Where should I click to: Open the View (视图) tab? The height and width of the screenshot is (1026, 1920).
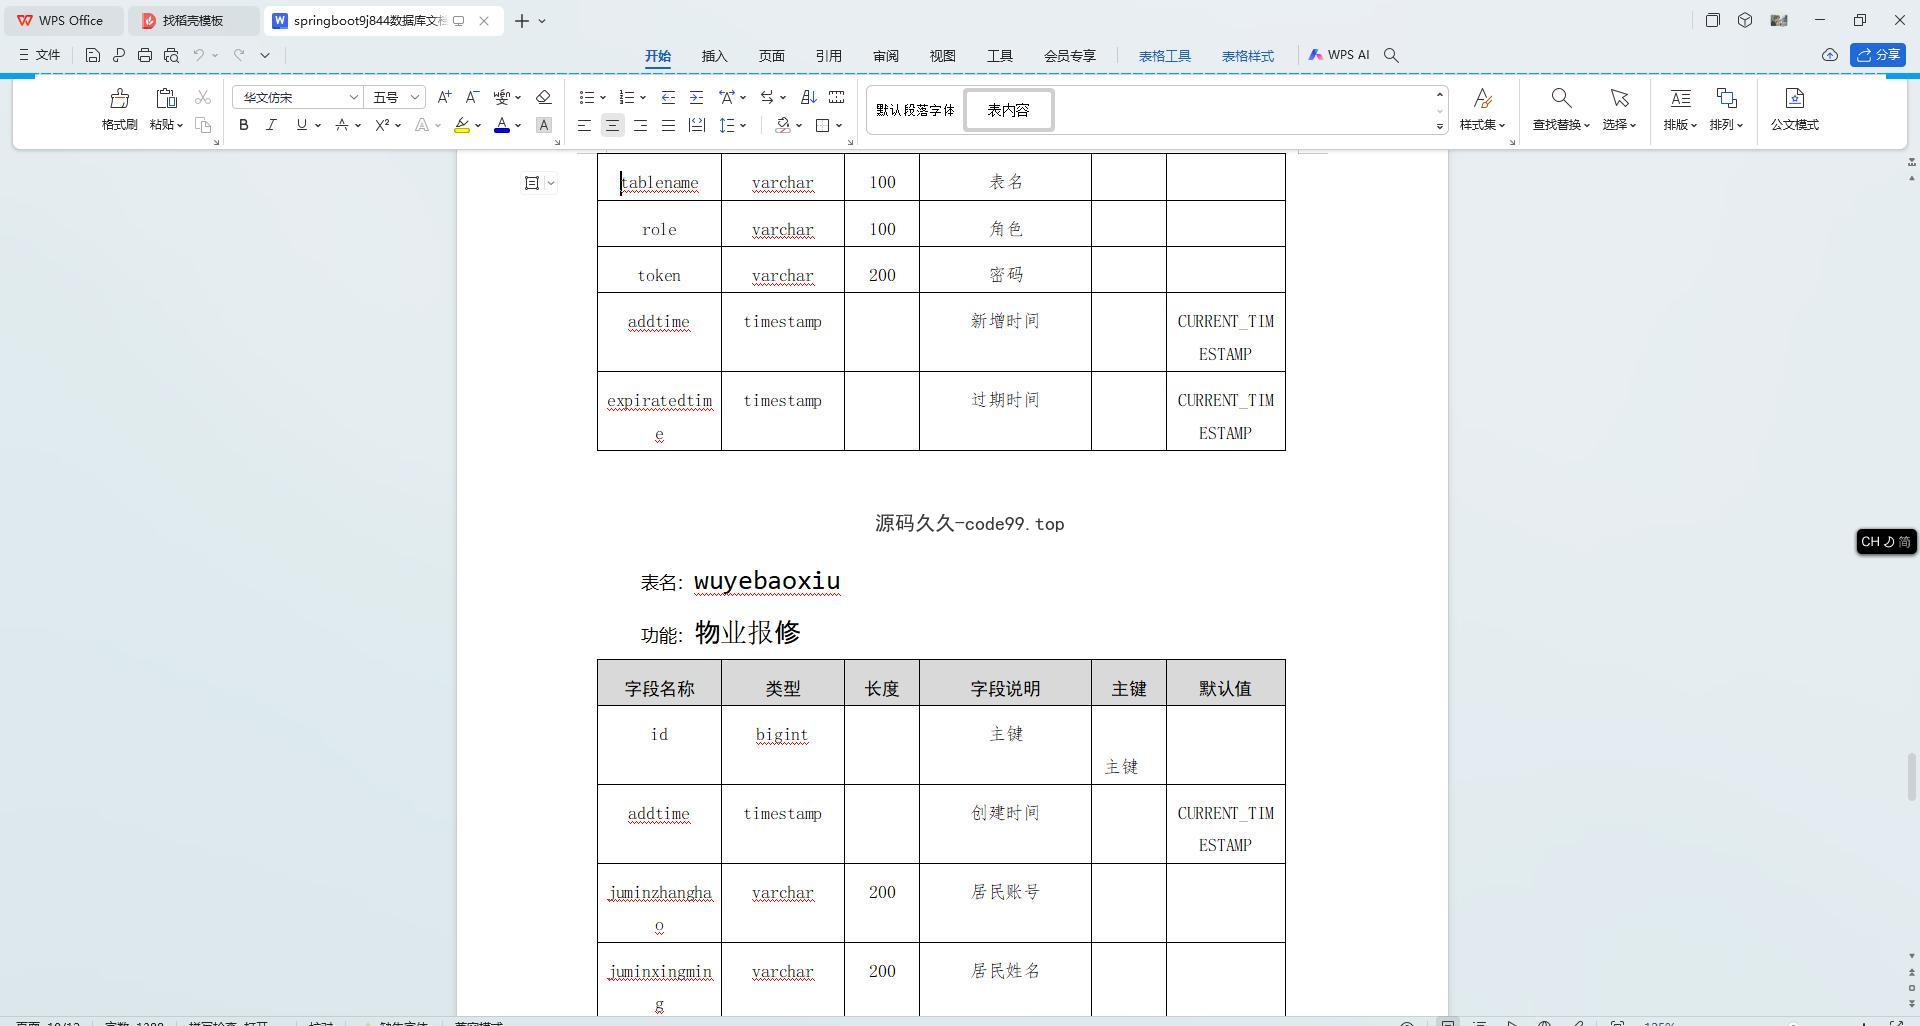942,56
